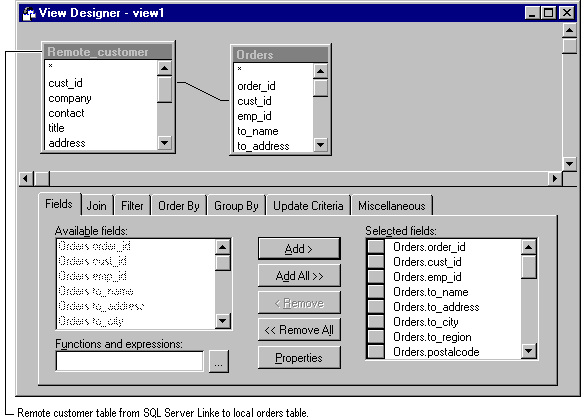
Task: Click the Orders table list scroll-down arrow
Action: pyautogui.click(x=321, y=145)
